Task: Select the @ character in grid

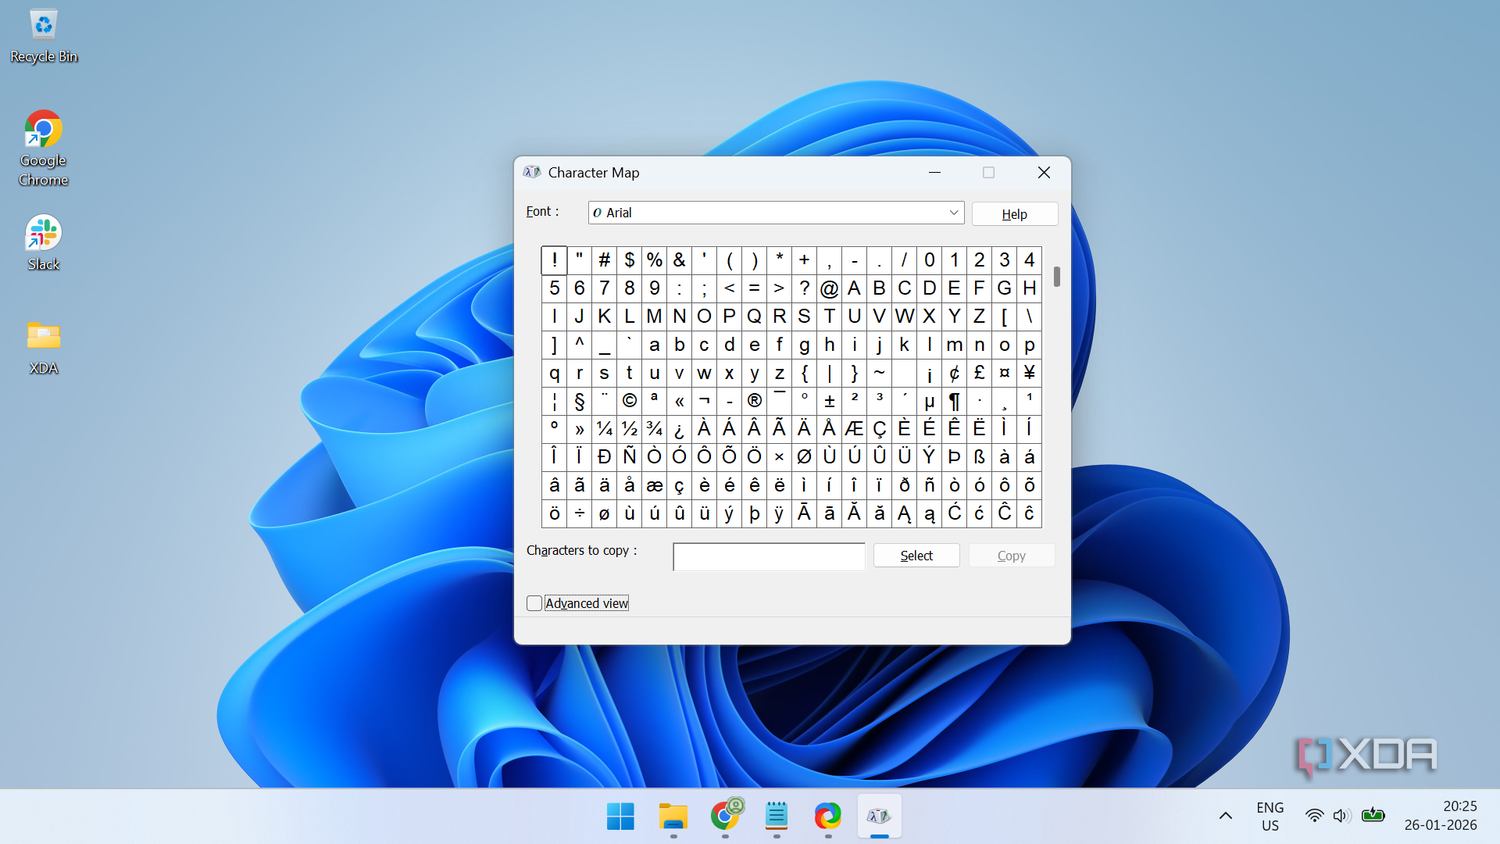Action: [829, 288]
